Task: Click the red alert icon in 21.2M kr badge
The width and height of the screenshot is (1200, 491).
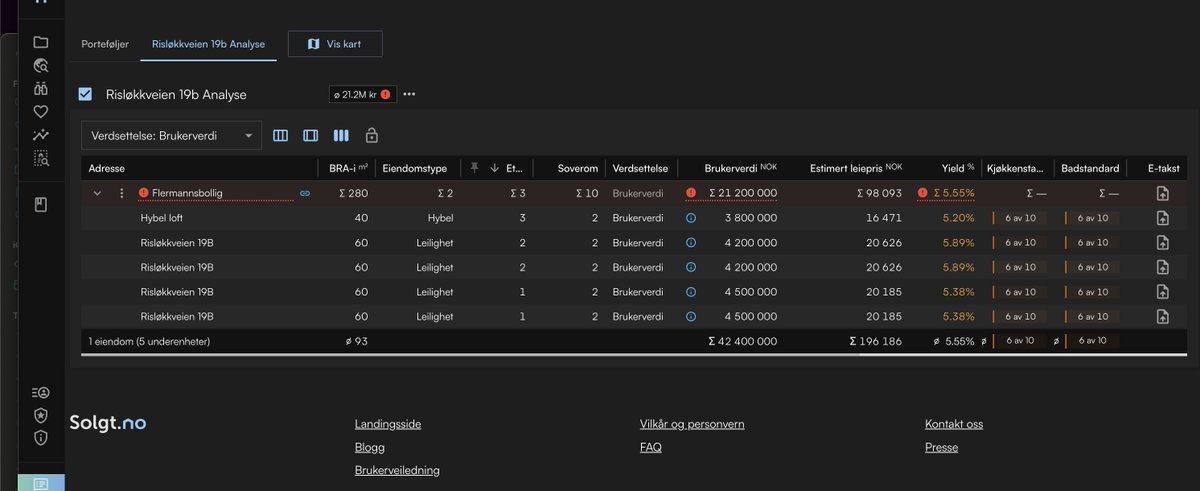Action: (386, 94)
